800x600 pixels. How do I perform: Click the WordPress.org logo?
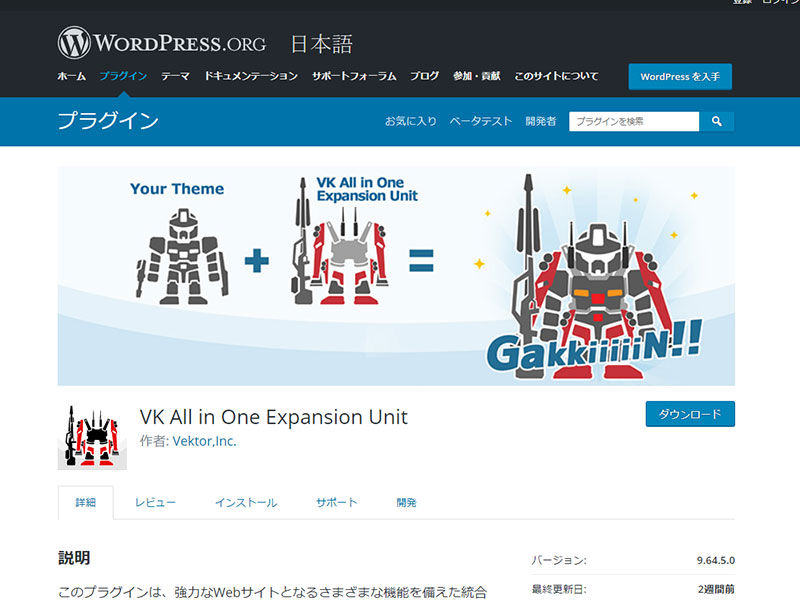pos(162,43)
